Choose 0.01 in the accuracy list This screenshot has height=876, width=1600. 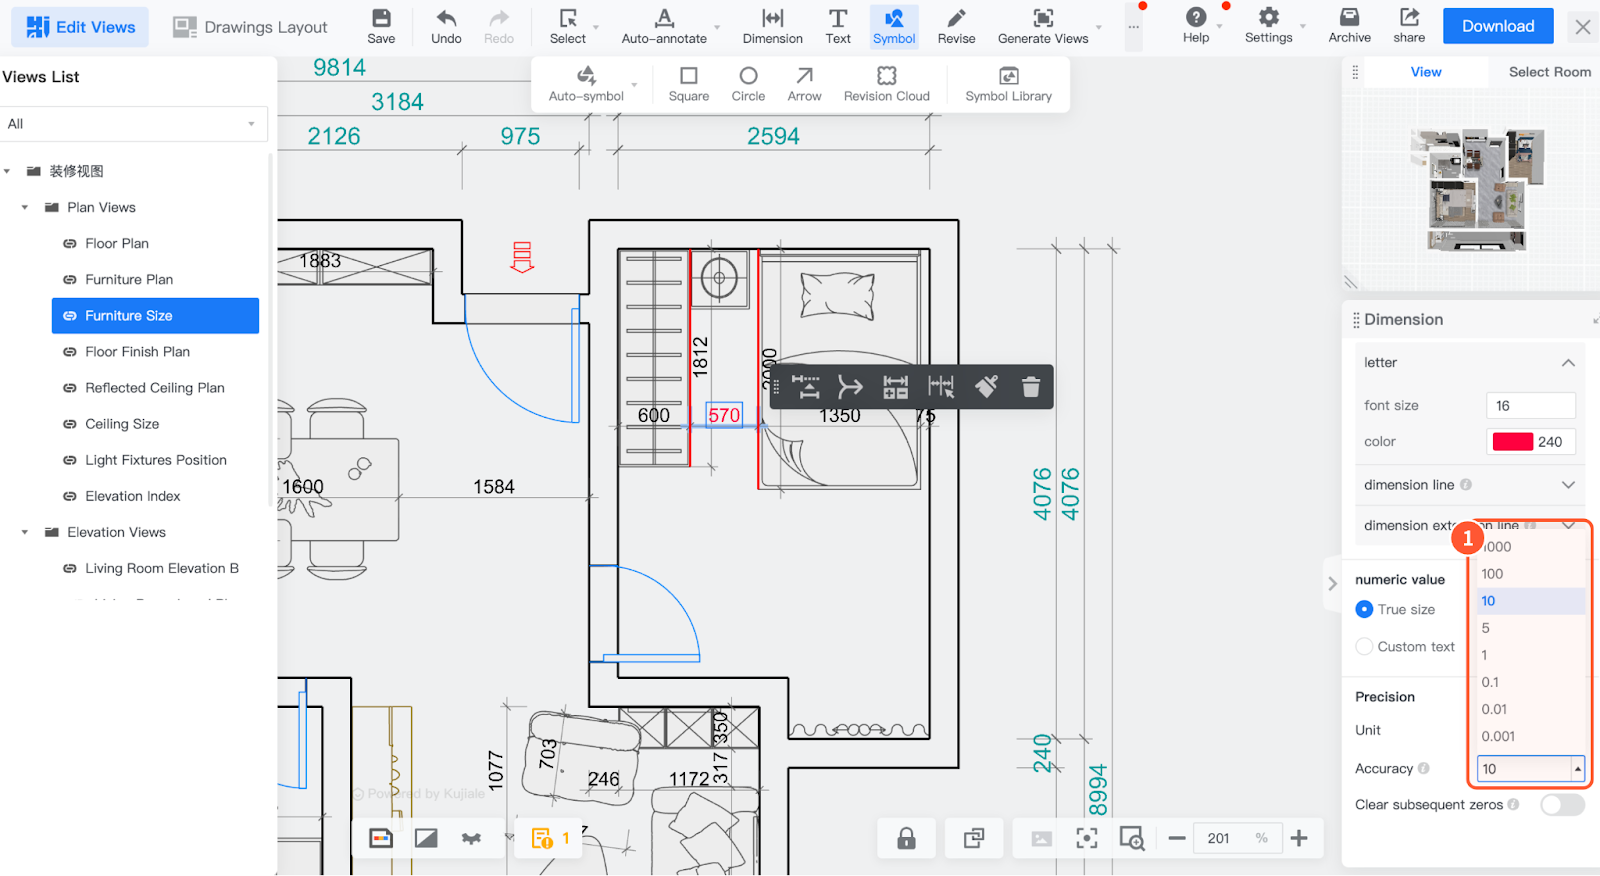(1494, 709)
